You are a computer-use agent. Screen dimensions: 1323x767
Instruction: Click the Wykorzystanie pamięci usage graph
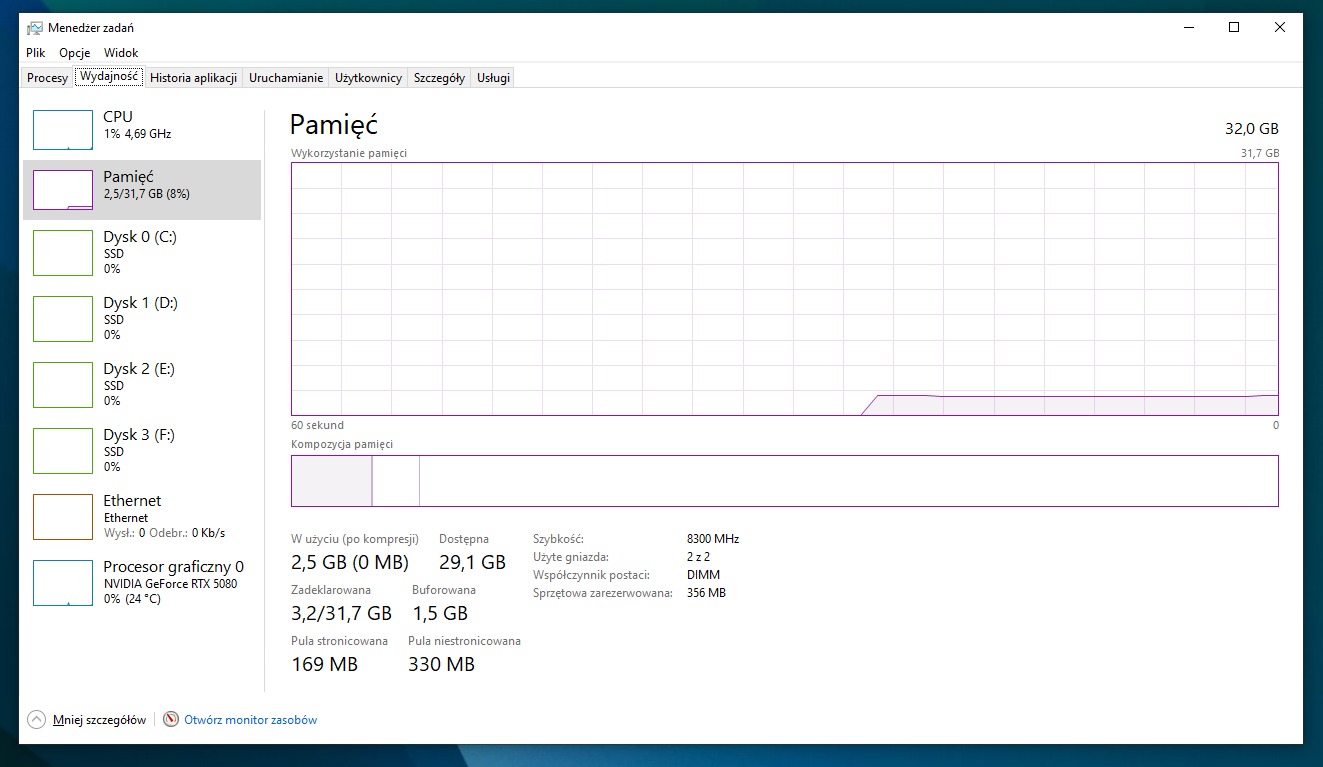(x=785, y=289)
